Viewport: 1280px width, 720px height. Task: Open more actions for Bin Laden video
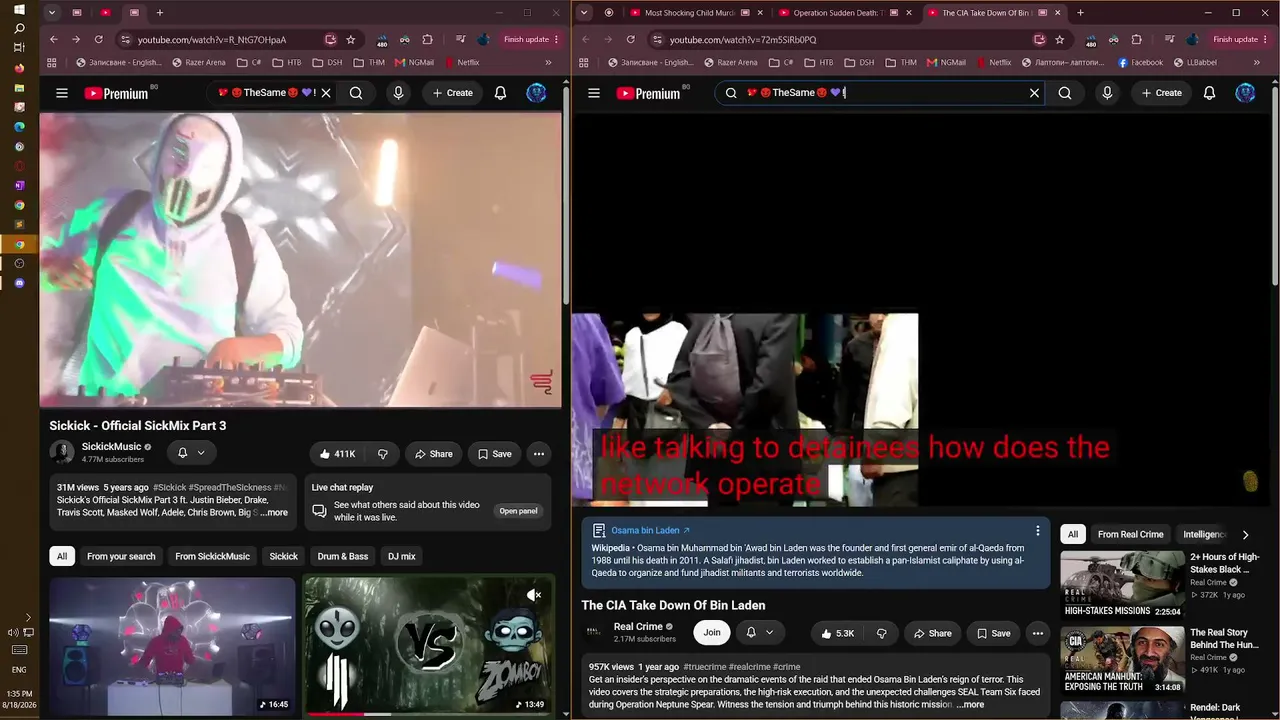pos(1038,633)
